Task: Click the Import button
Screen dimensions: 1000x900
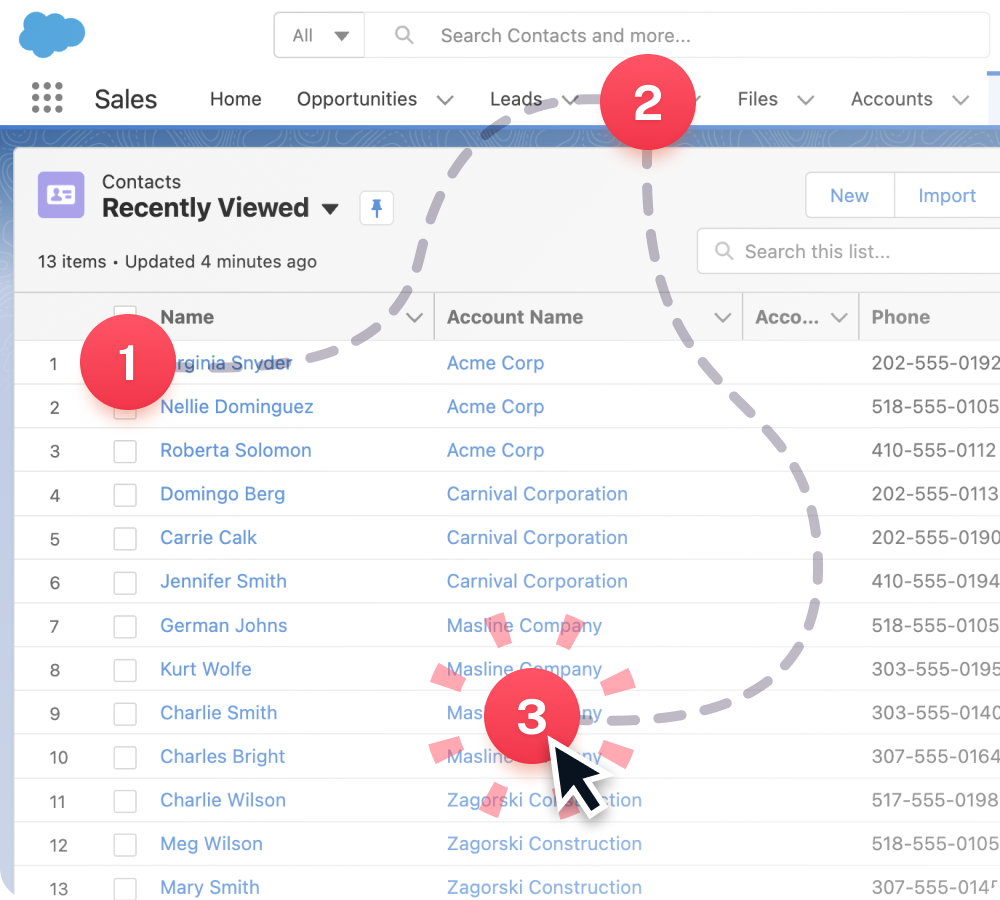Action: [x=945, y=195]
